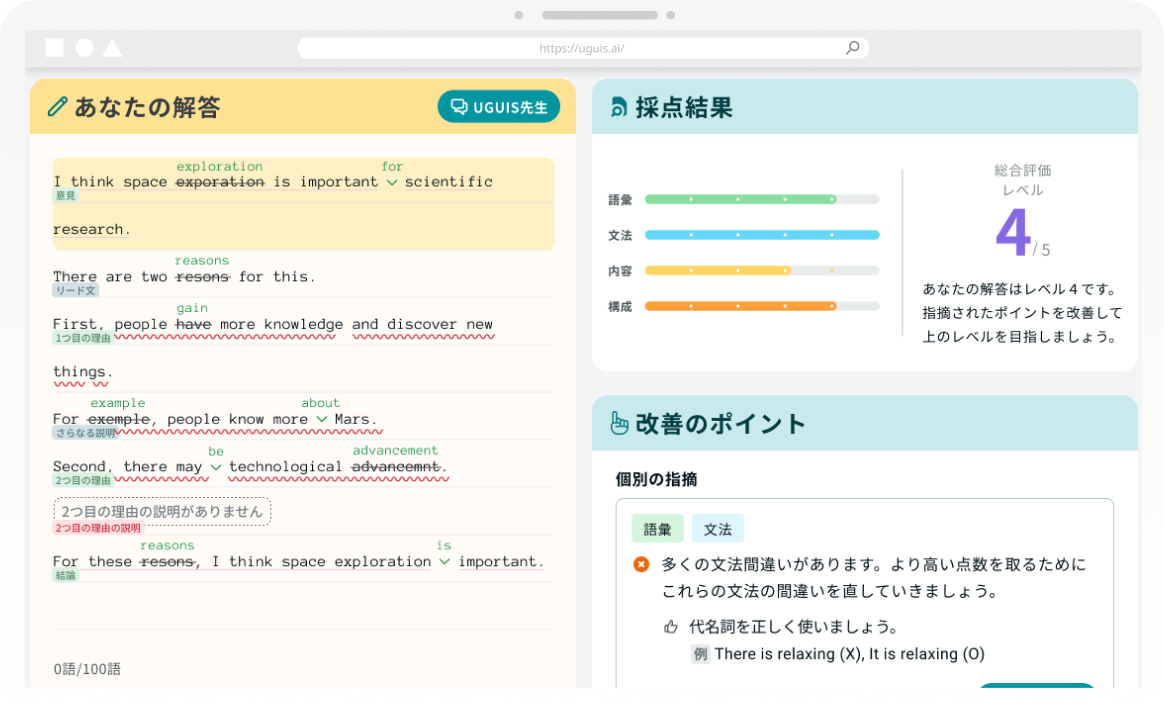Click the triangle icon in the browser bar
The height and width of the screenshot is (718, 1164).
tap(112, 47)
